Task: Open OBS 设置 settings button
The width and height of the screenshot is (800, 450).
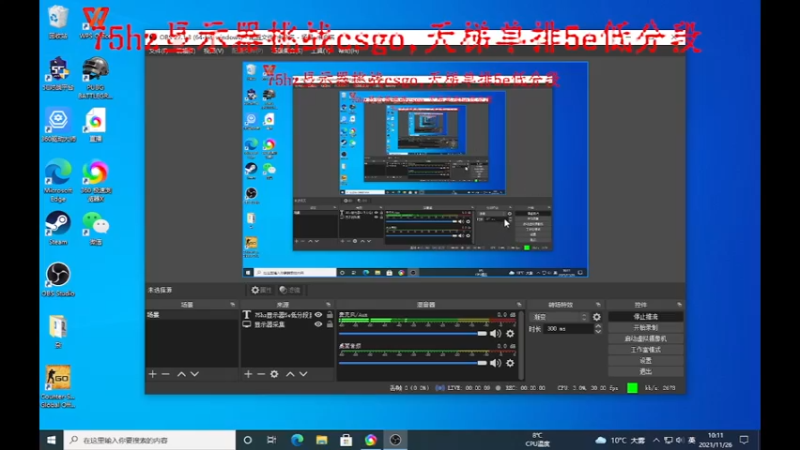Action: point(645,361)
